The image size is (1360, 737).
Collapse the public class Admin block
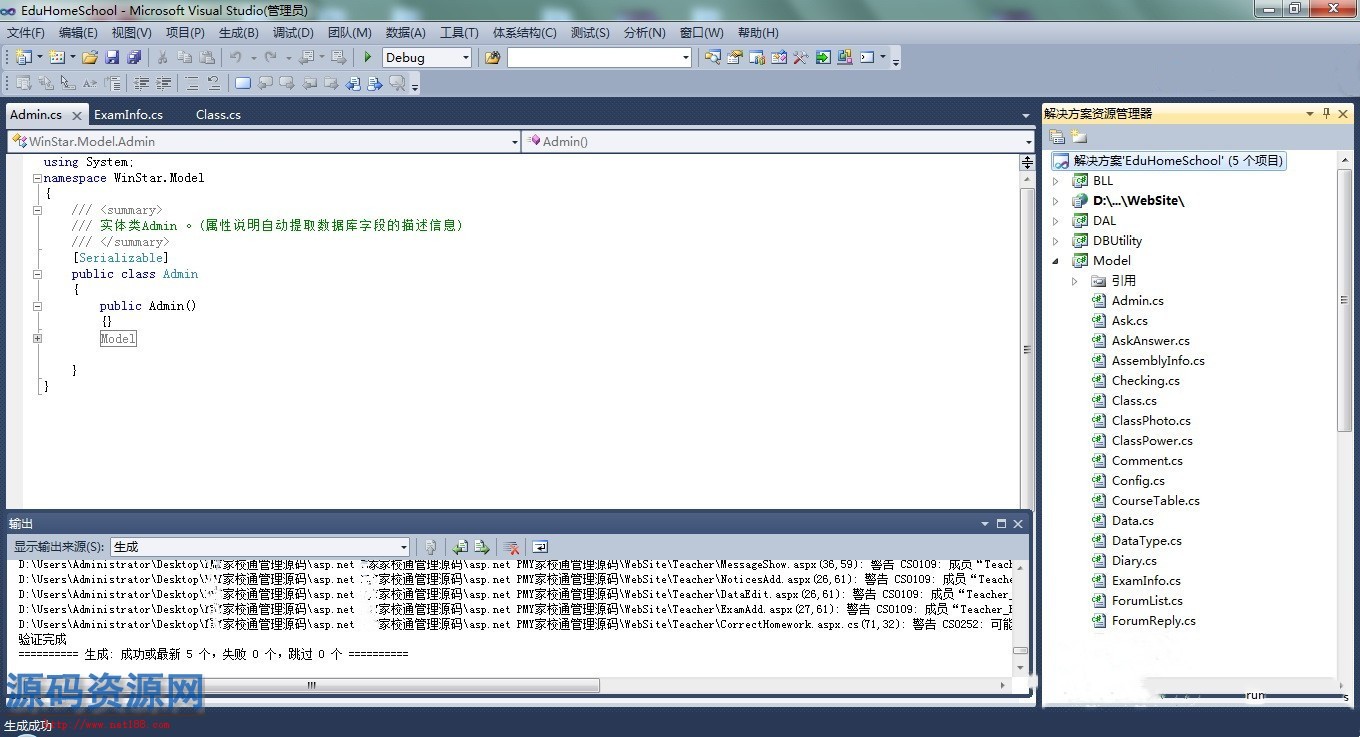pyautogui.click(x=37, y=274)
